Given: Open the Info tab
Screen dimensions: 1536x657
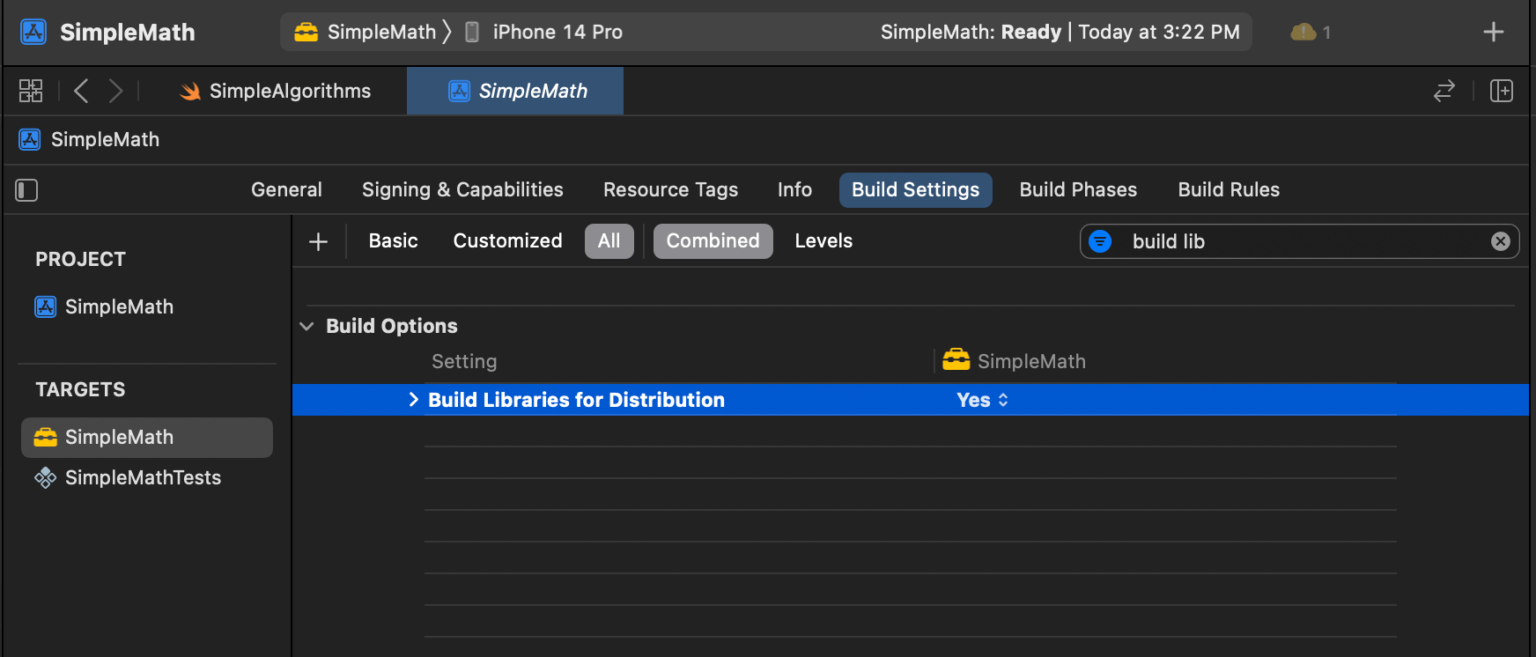Looking at the screenshot, I should 794,190.
